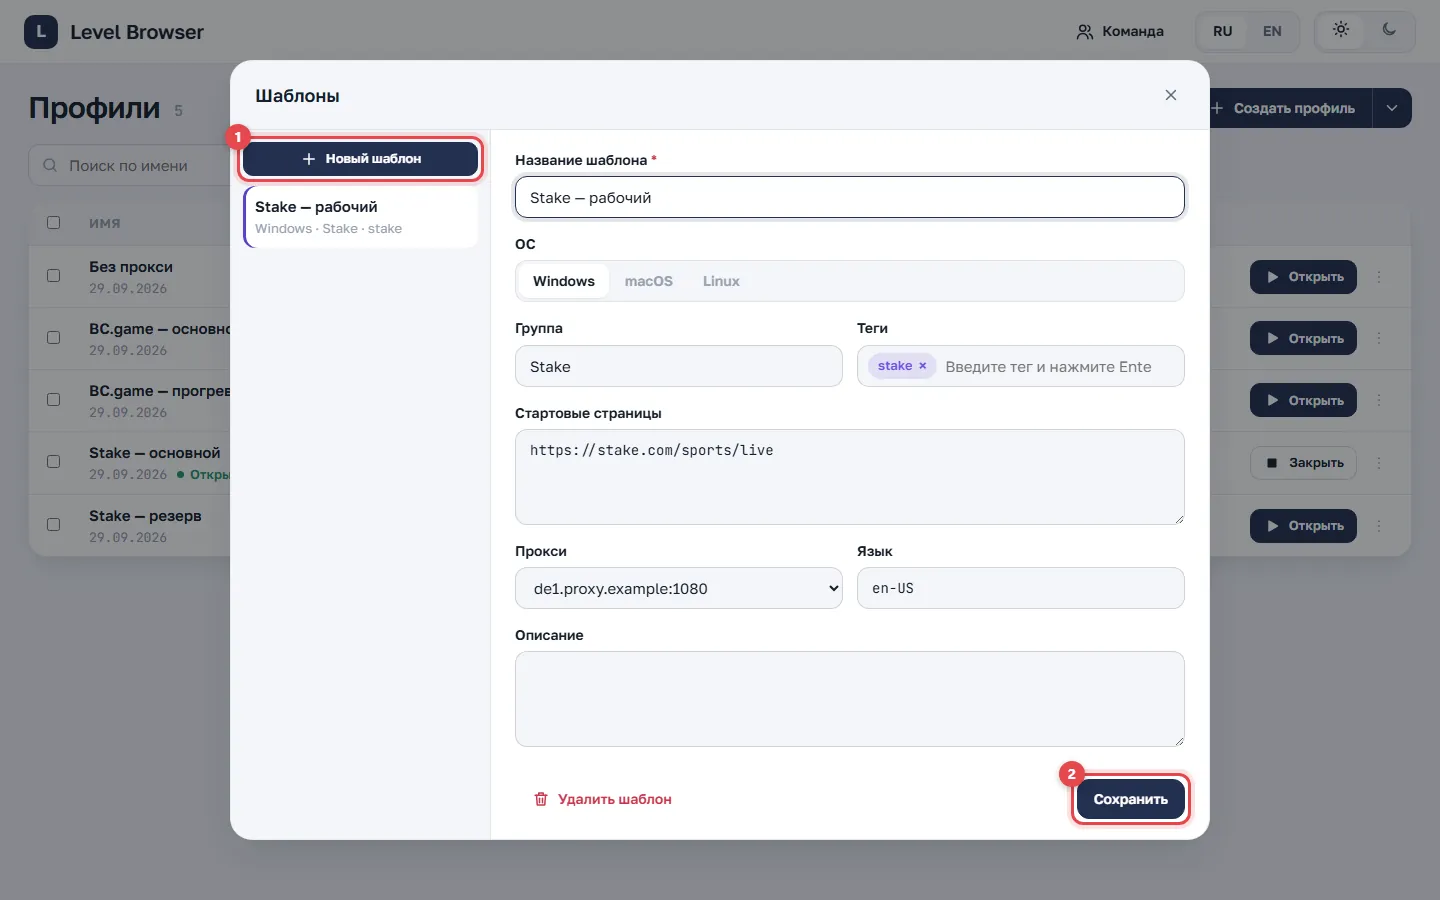
Task: Close the running Stake — основной profile
Action: (1303, 463)
